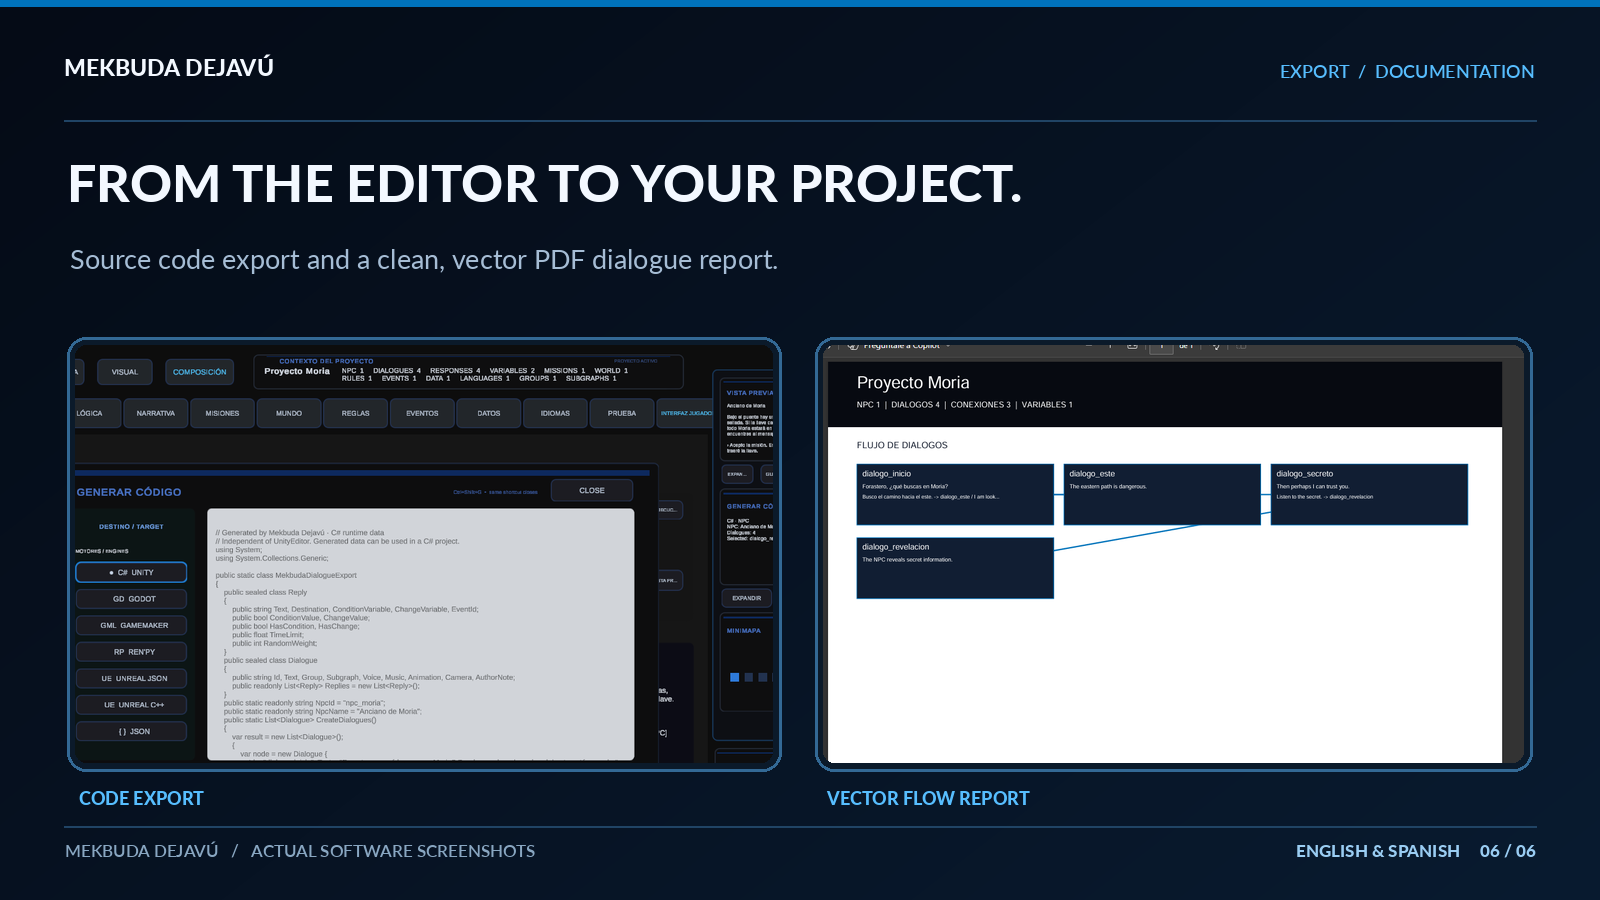
Task: Click the English & Spanish footer label
Action: pyautogui.click(x=1378, y=851)
